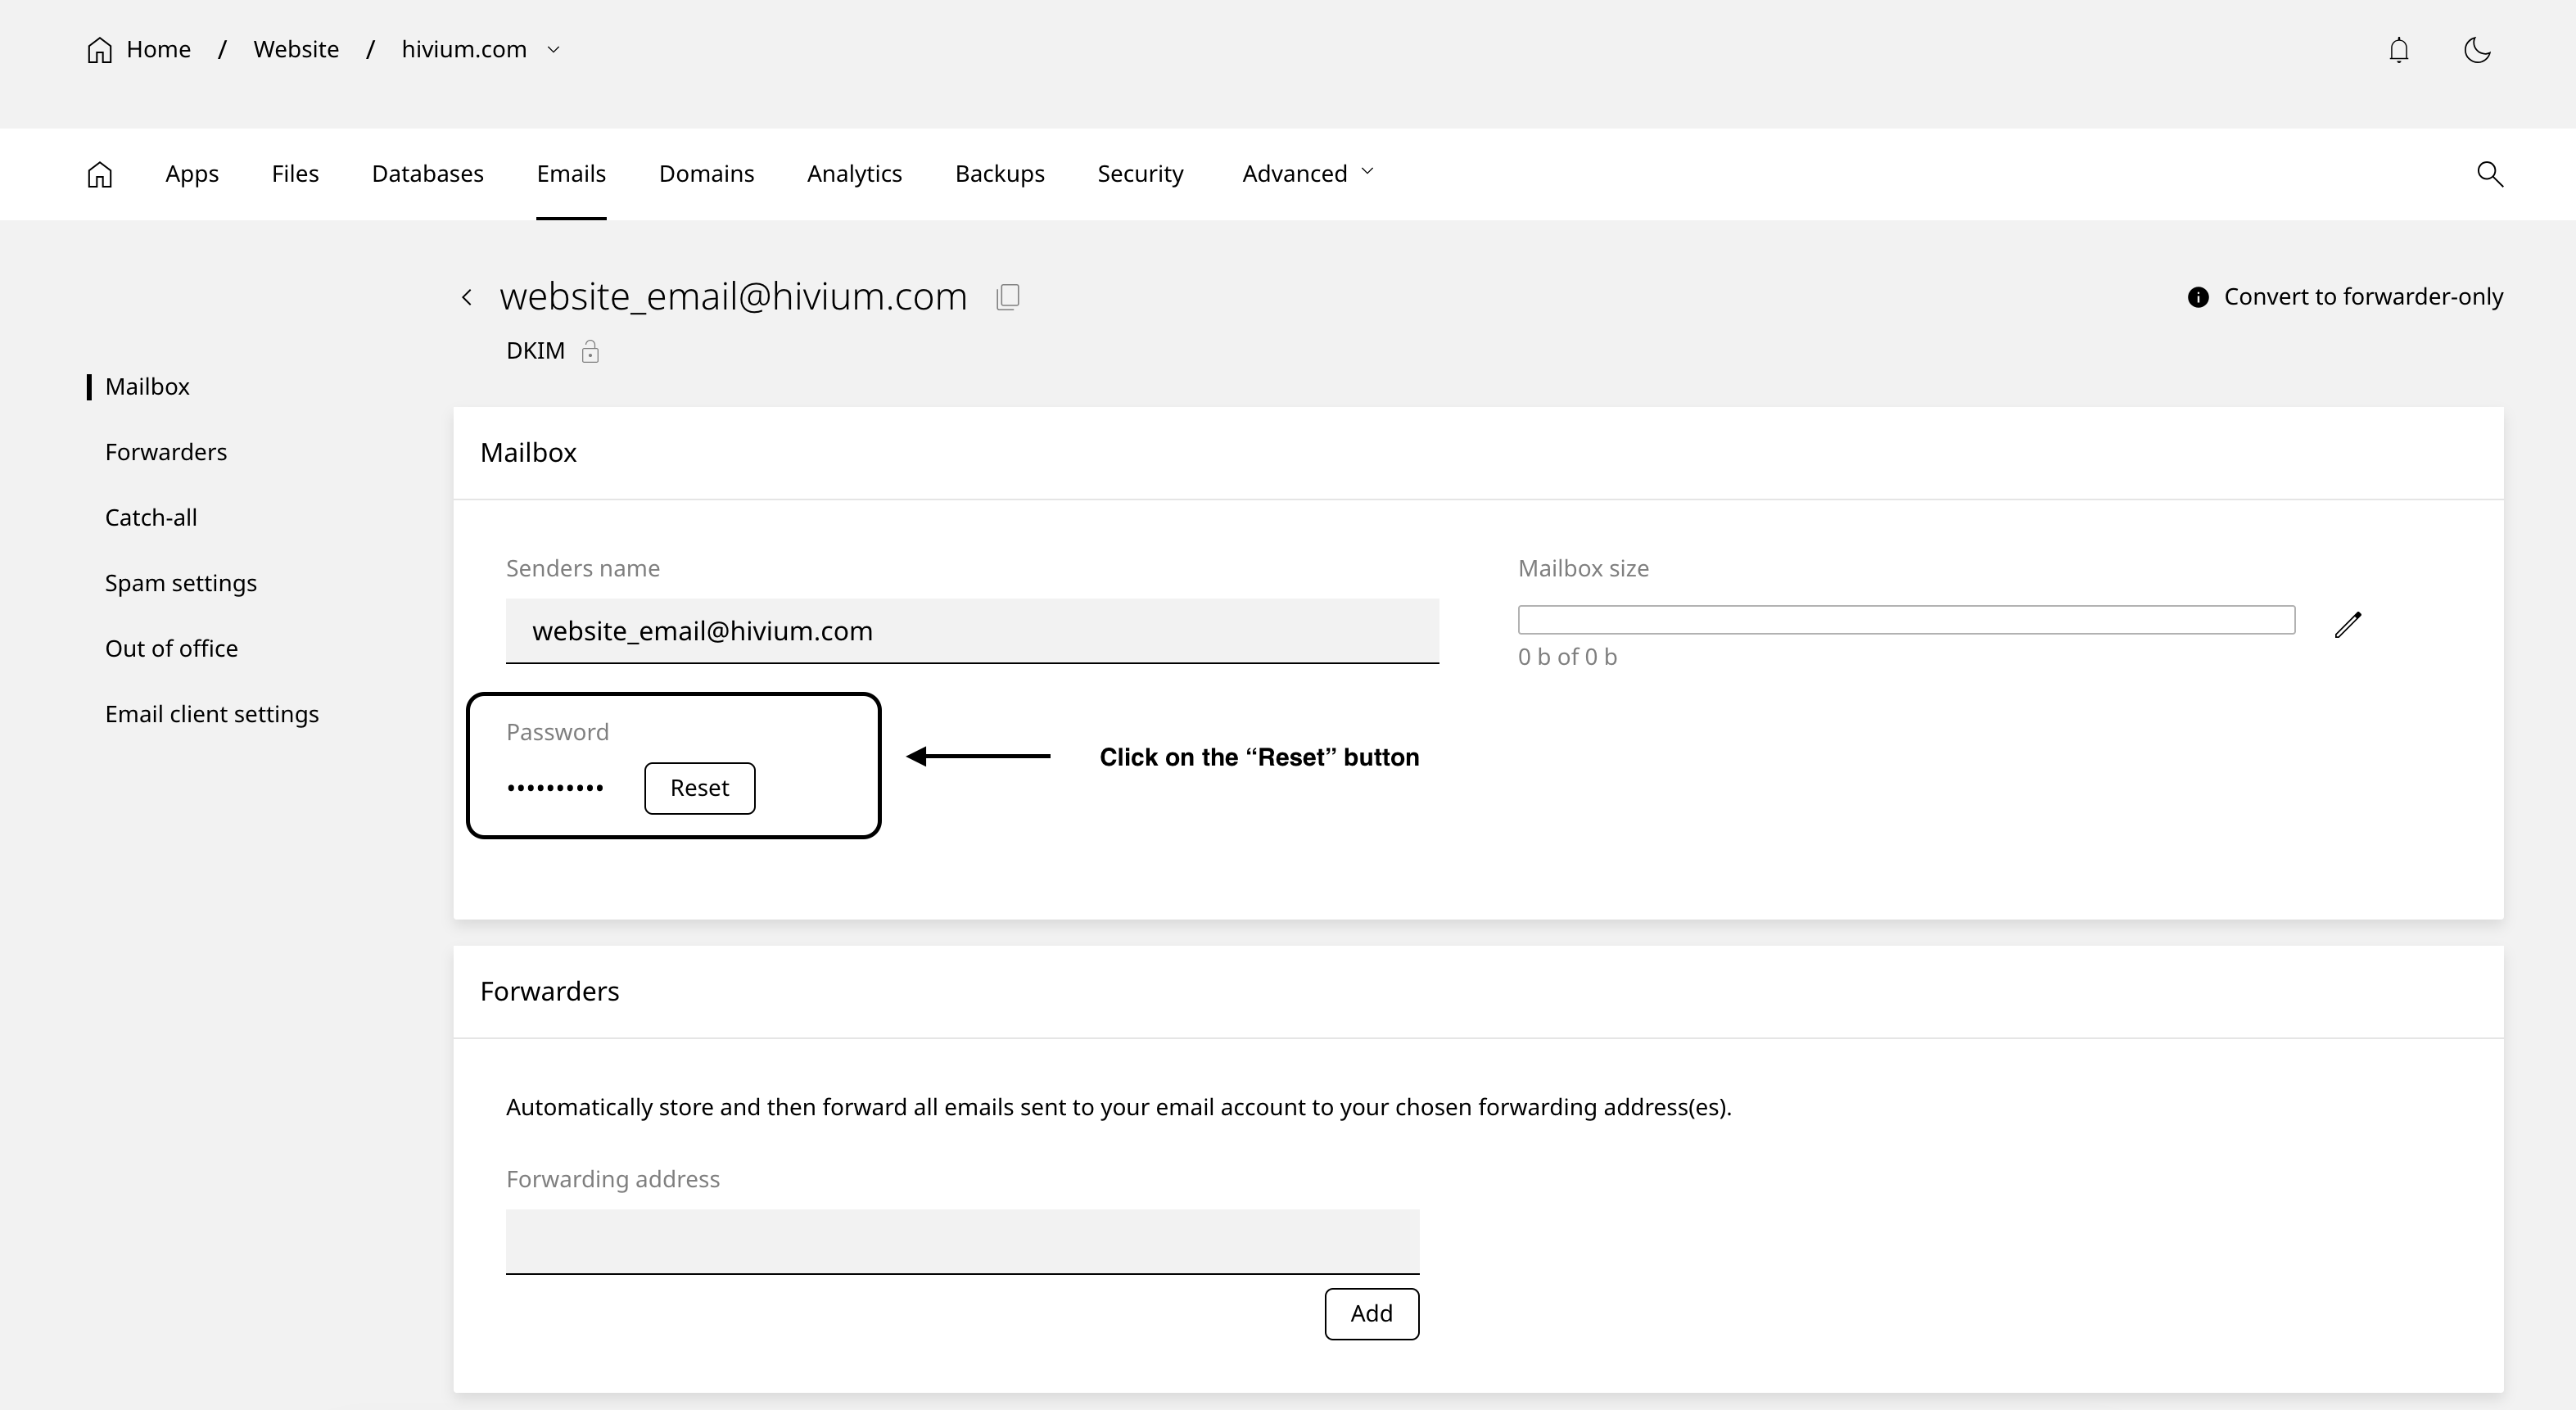
Task: Edit mailbox size with pencil icon
Action: click(2347, 625)
